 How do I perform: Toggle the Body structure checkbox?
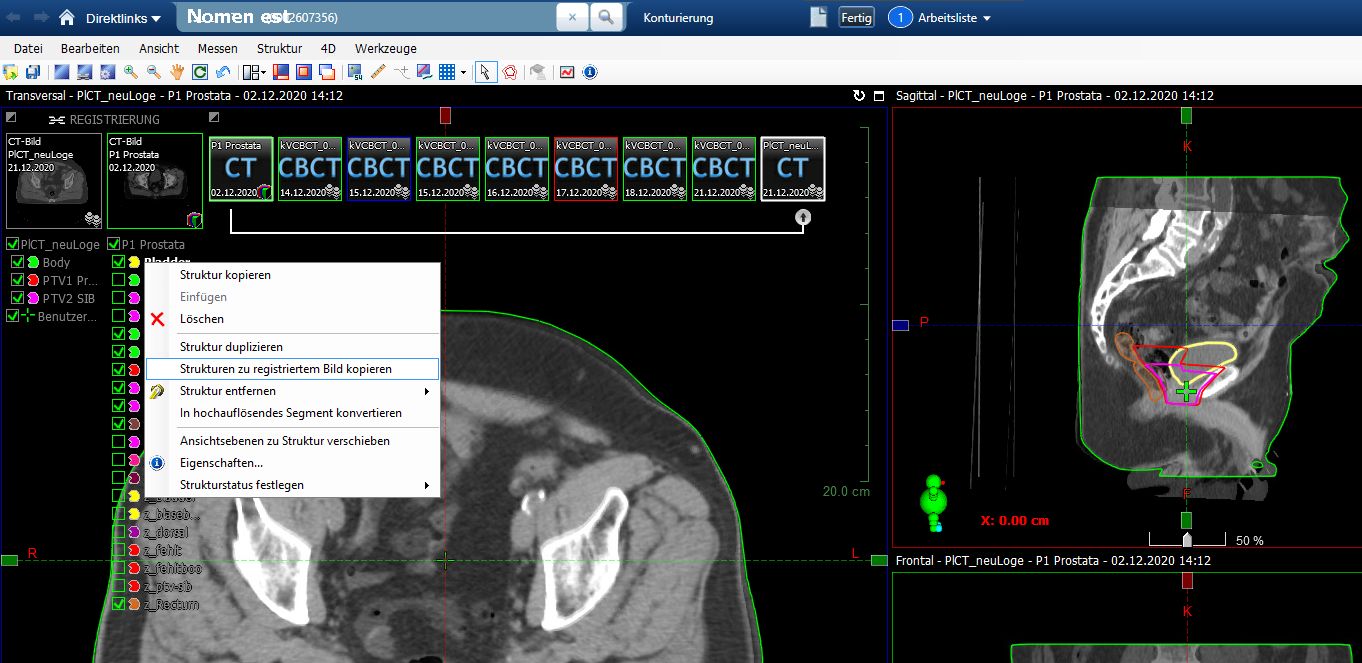click(17, 262)
